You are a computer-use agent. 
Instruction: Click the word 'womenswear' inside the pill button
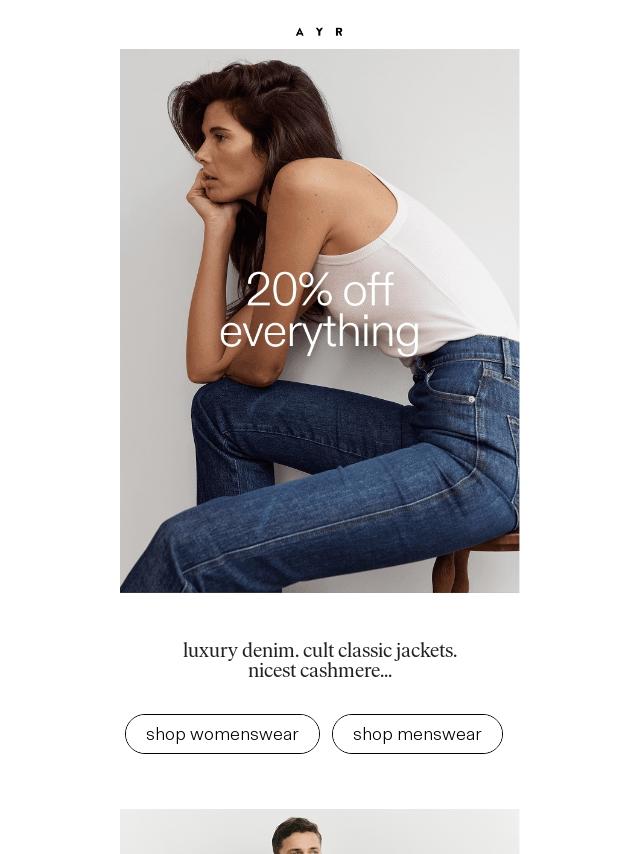click(244, 734)
